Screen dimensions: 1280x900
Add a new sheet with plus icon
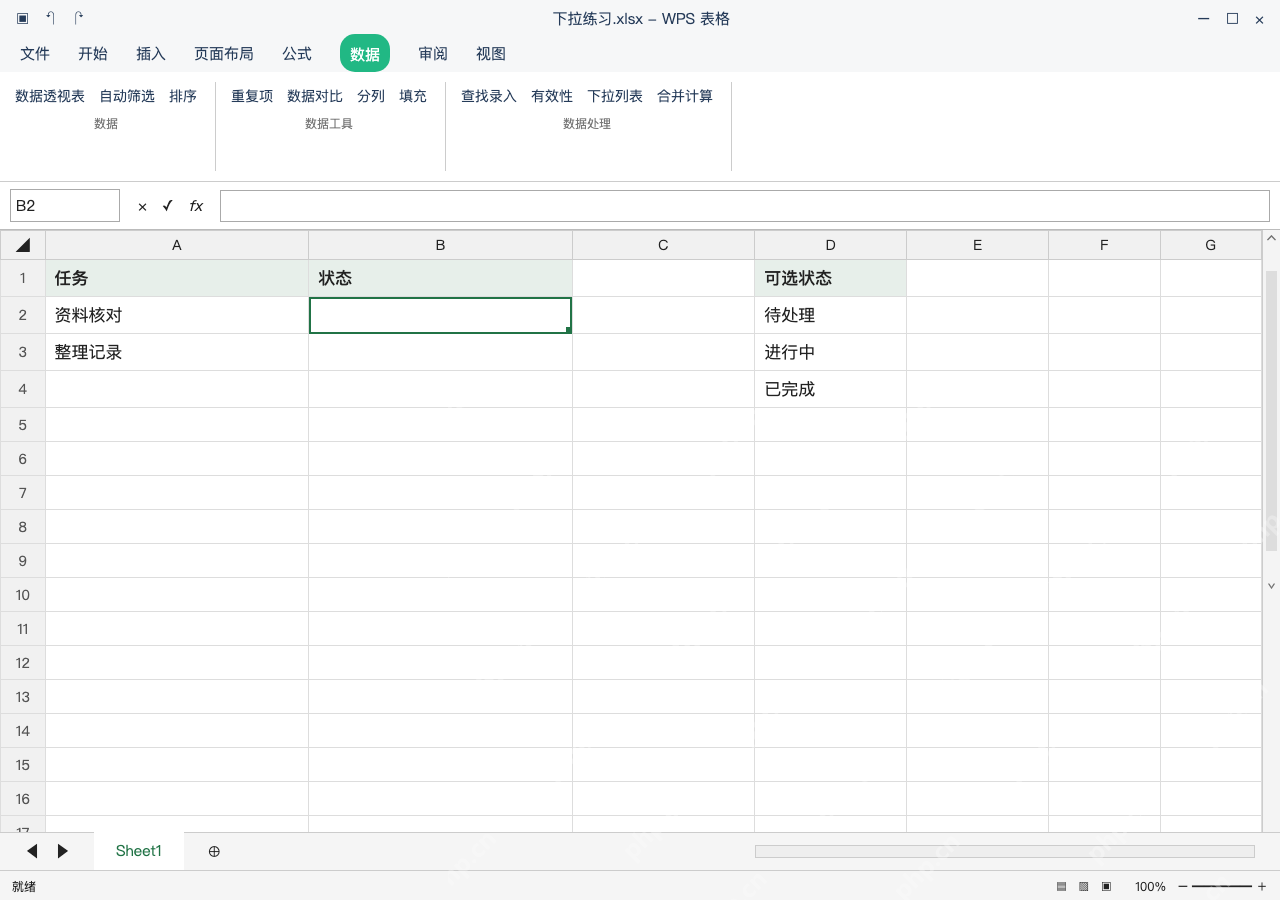214,851
